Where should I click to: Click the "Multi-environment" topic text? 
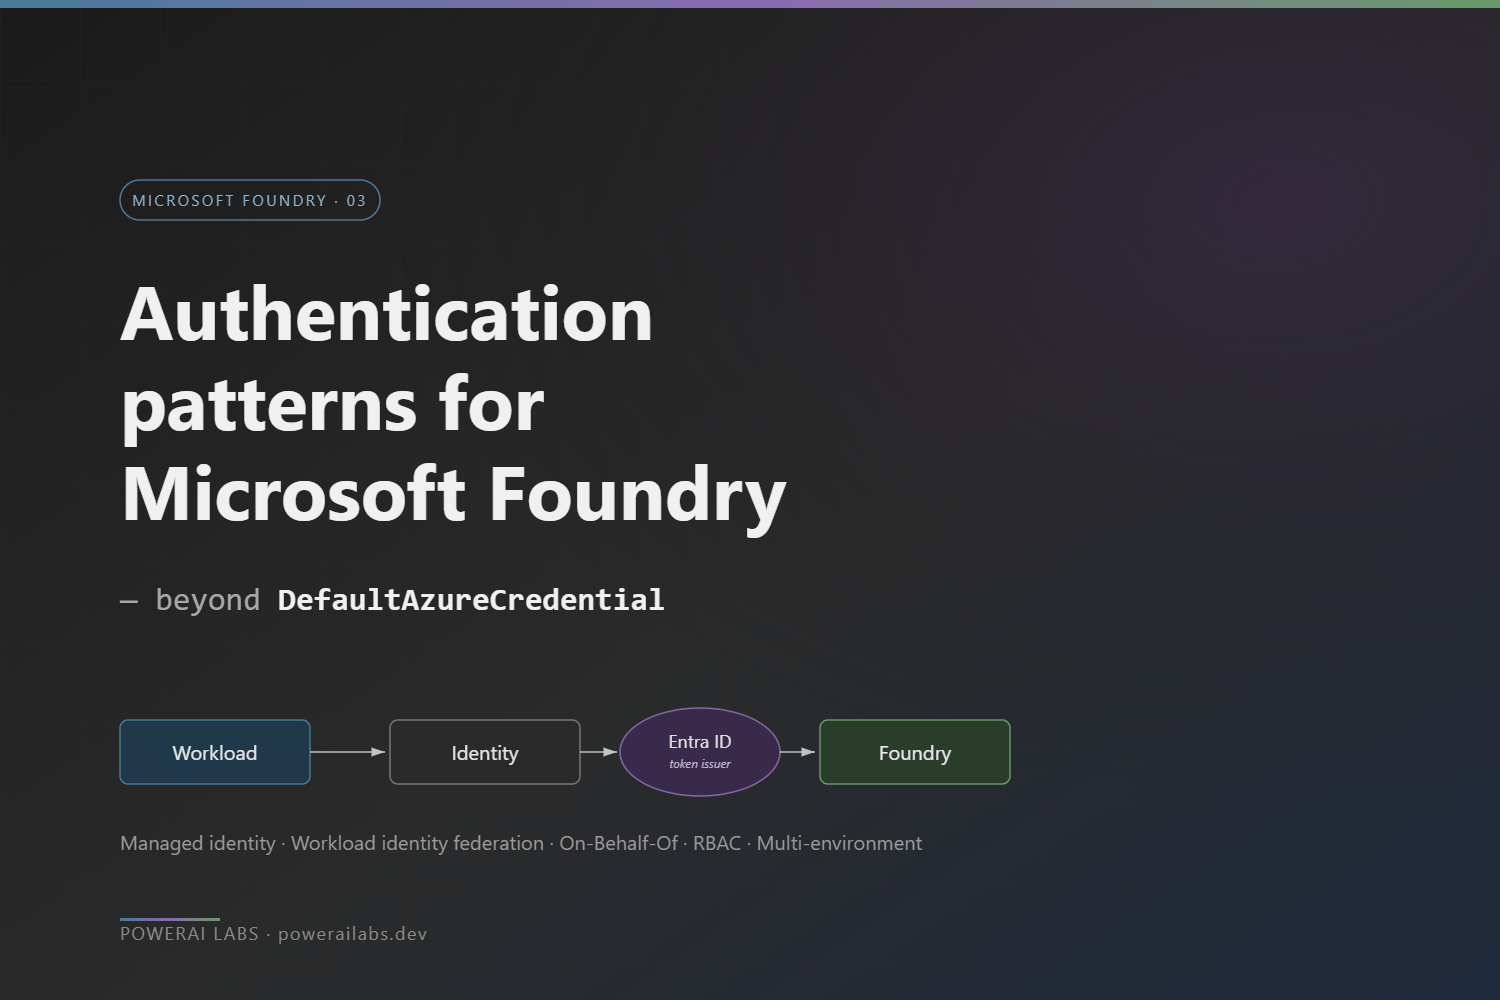pyautogui.click(x=839, y=843)
